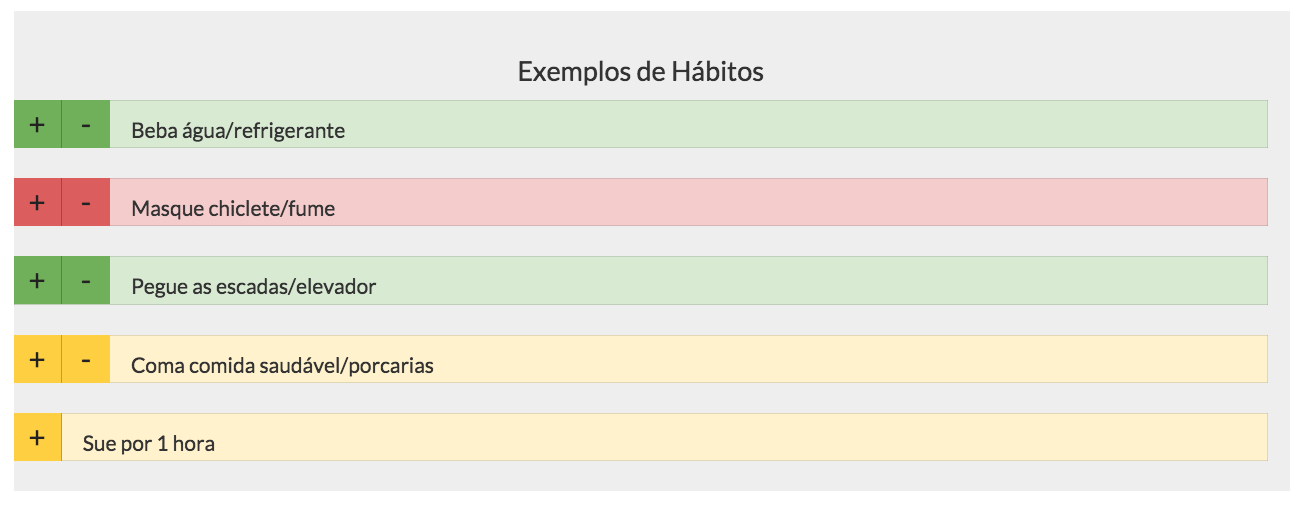The height and width of the screenshot is (513, 1304).
Task: Hit minus on Coma comida saudável/porcarias
Action: (86, 359)
